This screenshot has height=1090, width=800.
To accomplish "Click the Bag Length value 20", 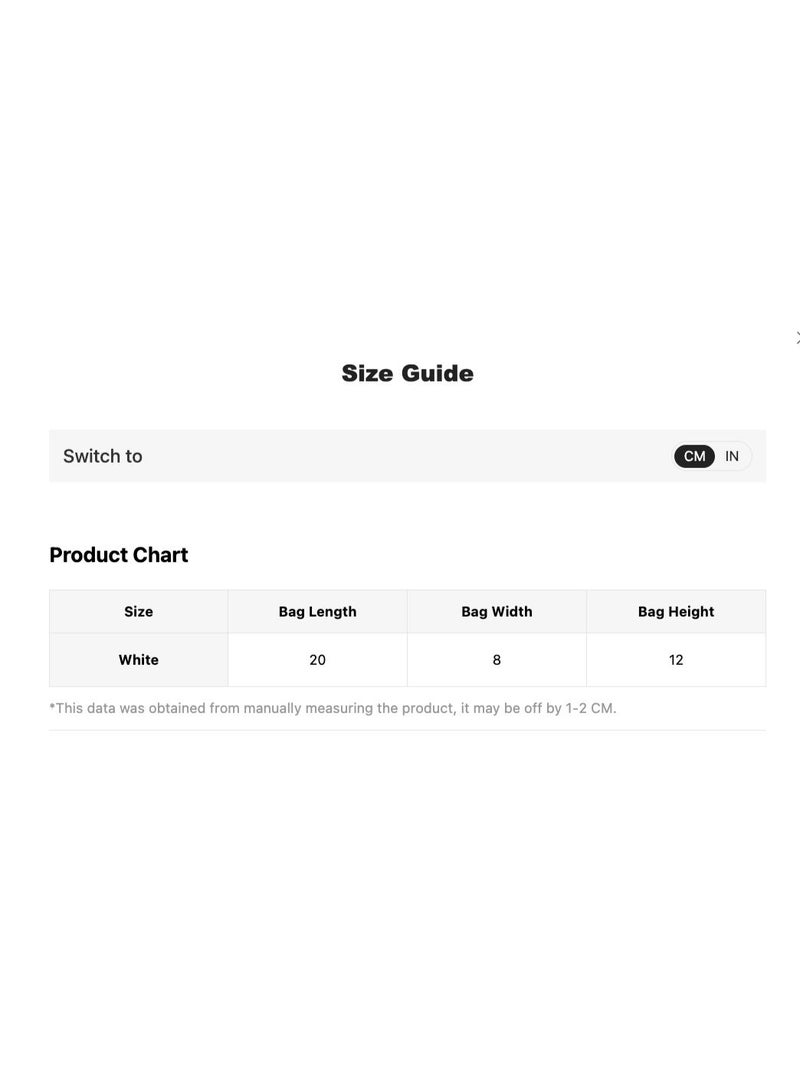I will [x=318, y=660].
